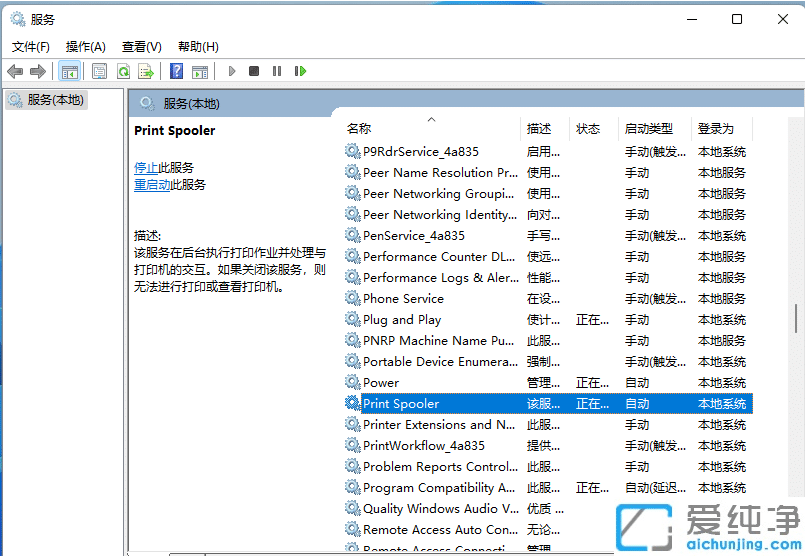Click the Services app icon in title bar
This screenshot has width=805, height=556.
point(18,20)
